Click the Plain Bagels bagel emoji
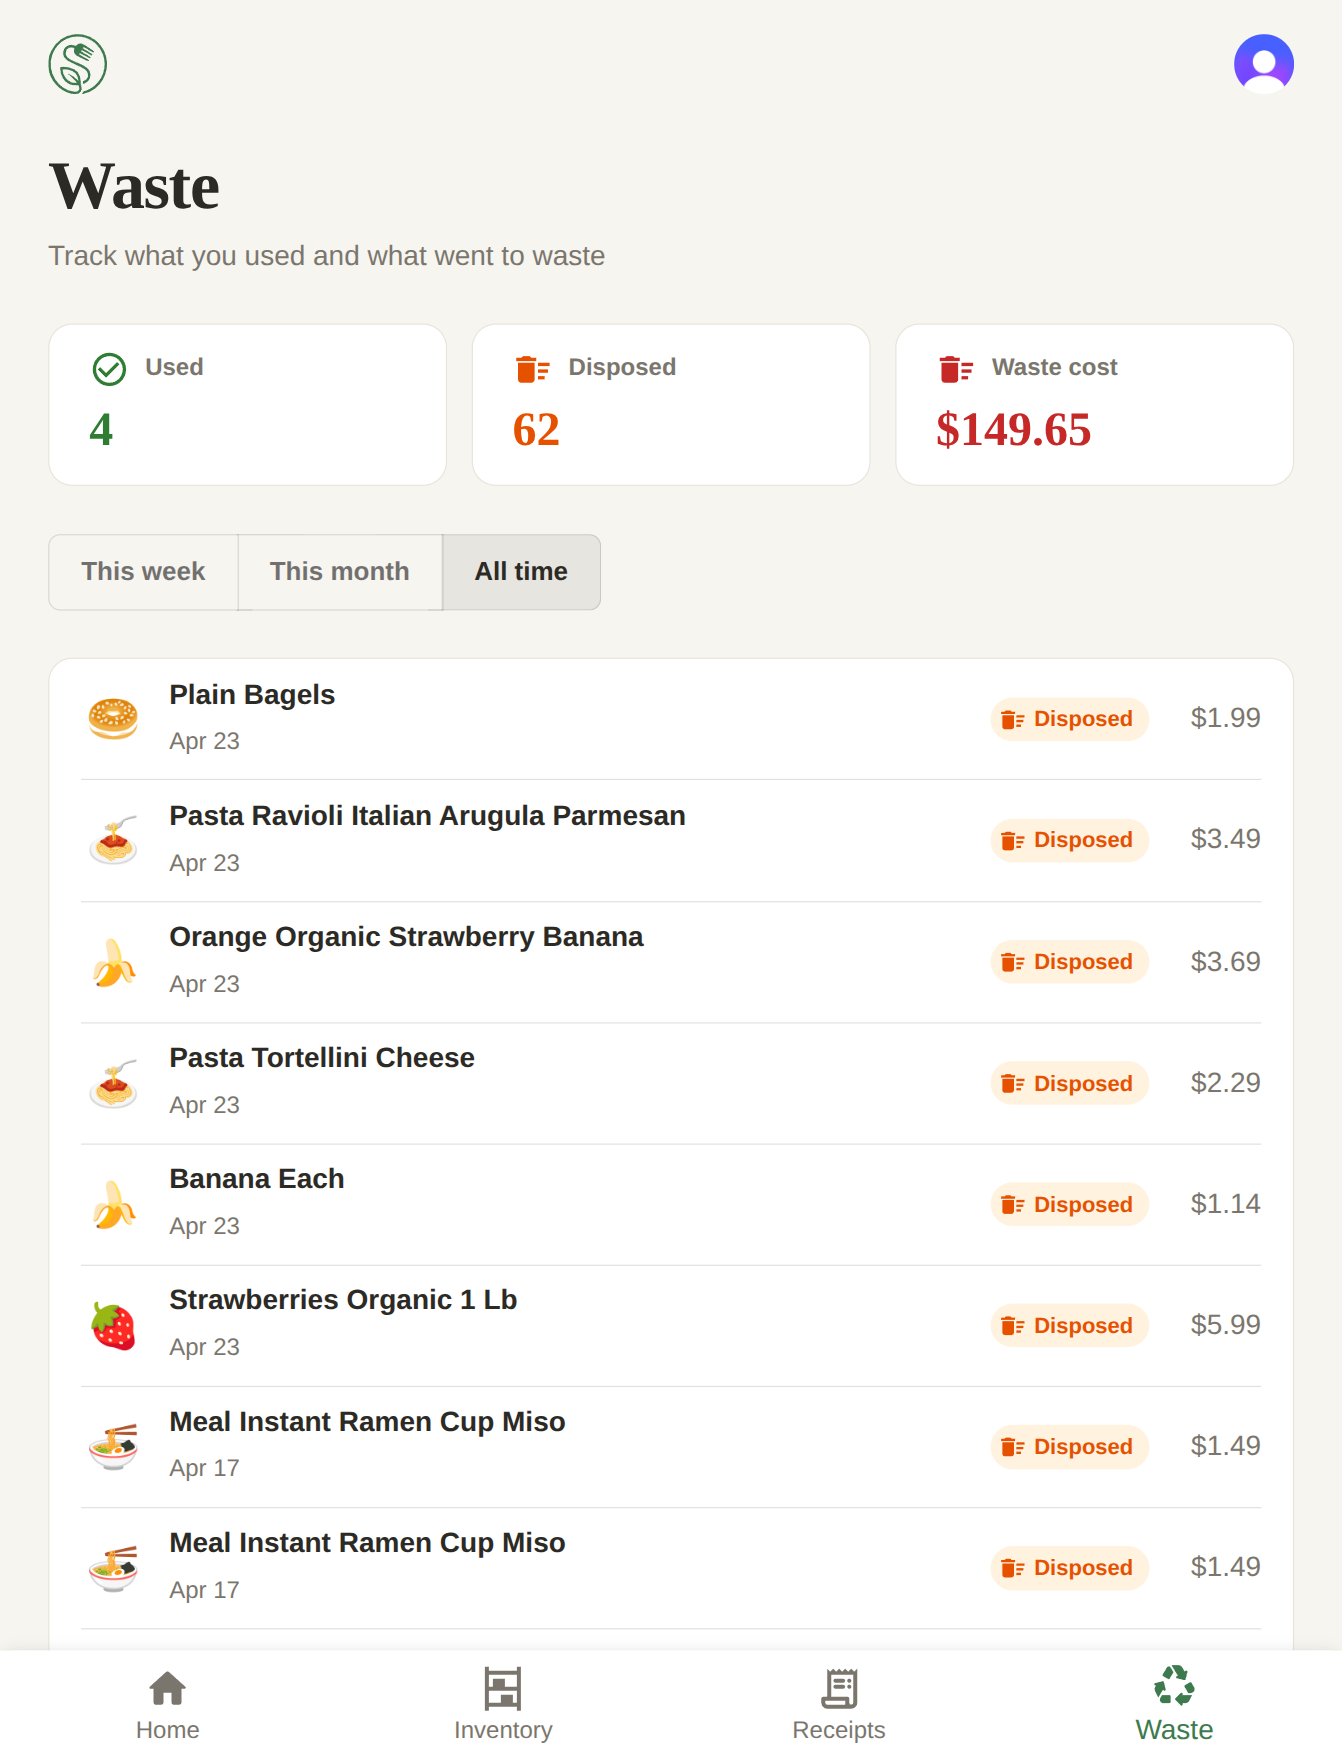This screenshot has width=1342, height=1762. [x=113, y=719]
